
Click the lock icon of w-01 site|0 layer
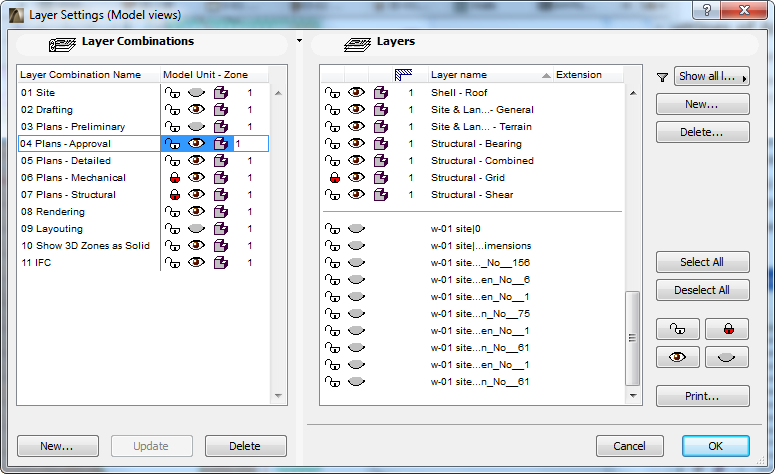(x=332, y=229)
